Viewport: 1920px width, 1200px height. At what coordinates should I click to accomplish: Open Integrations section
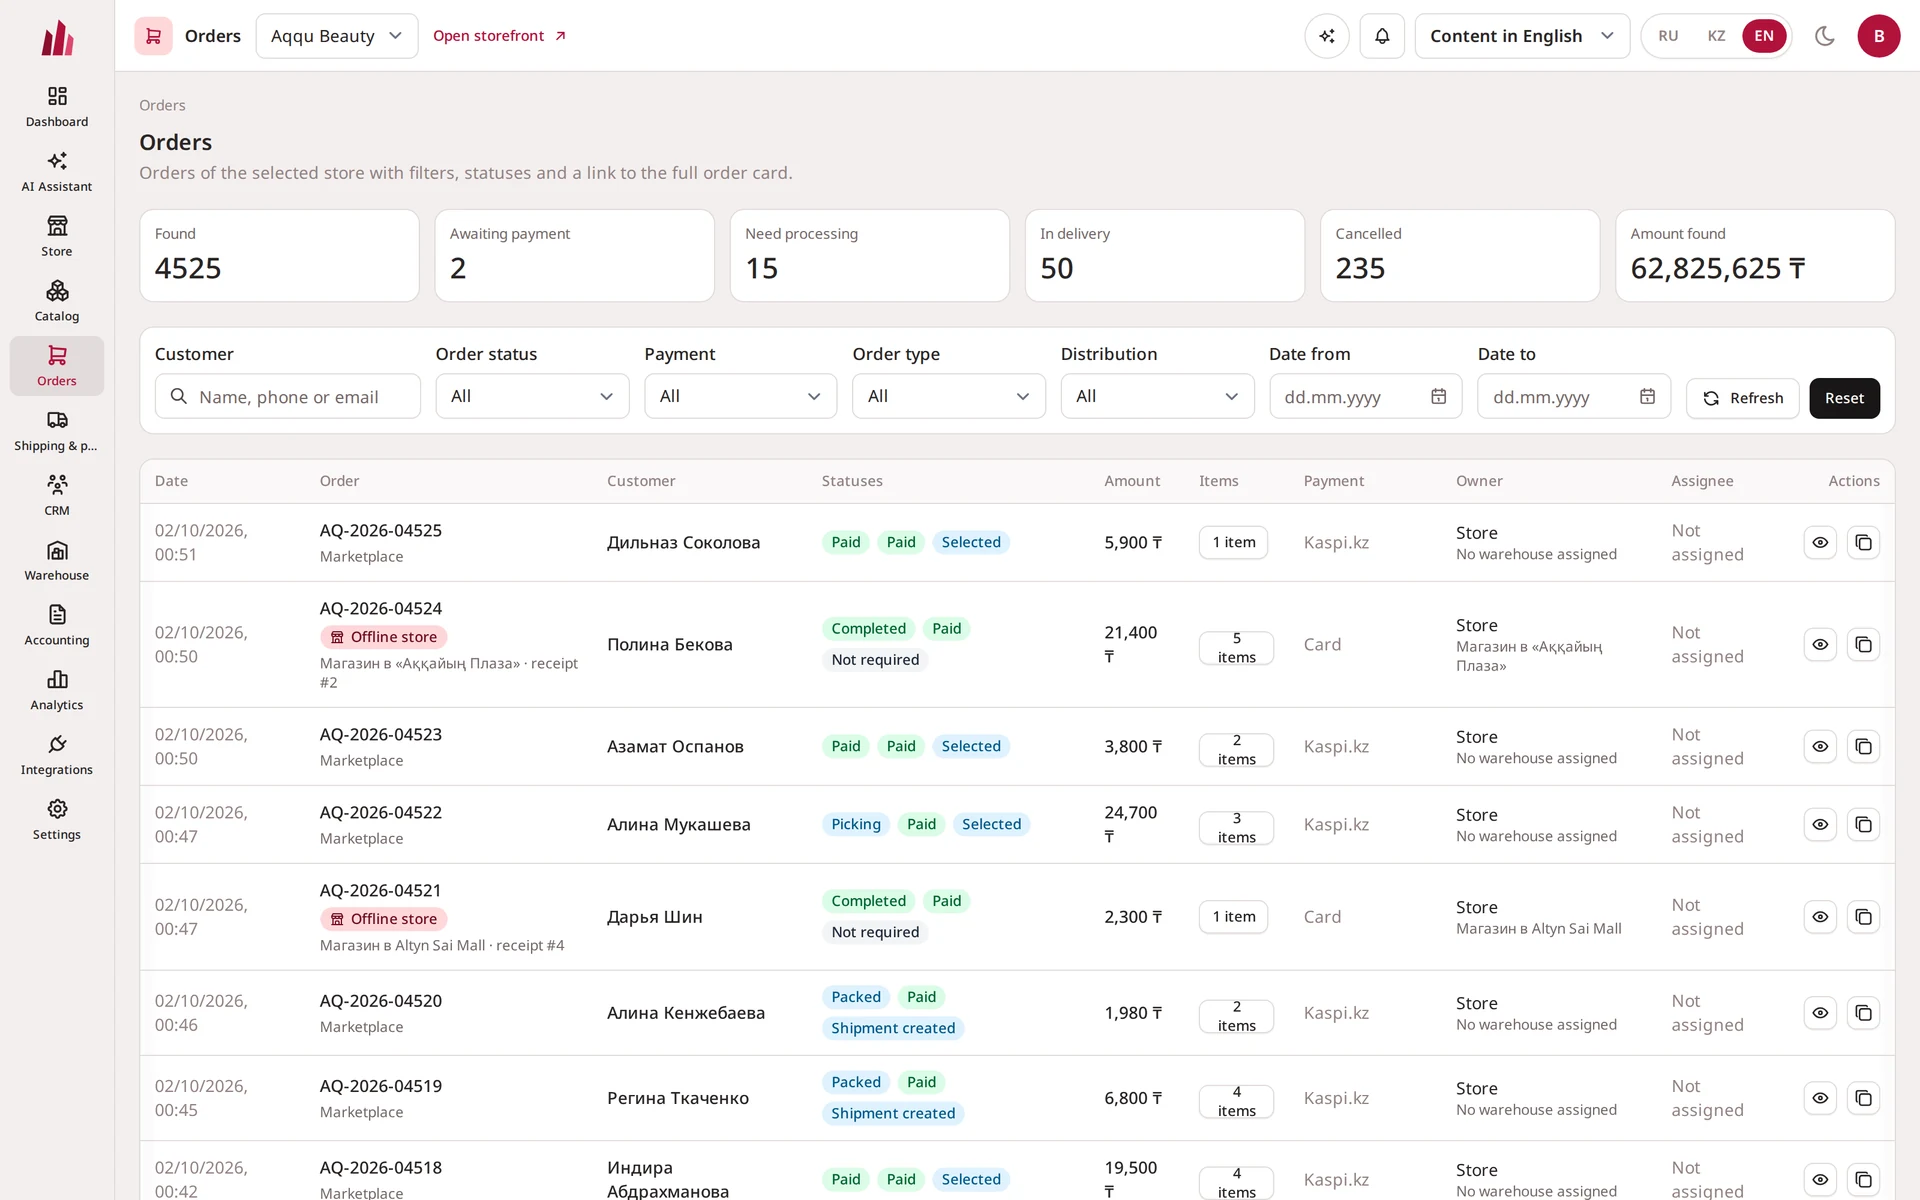57,756
